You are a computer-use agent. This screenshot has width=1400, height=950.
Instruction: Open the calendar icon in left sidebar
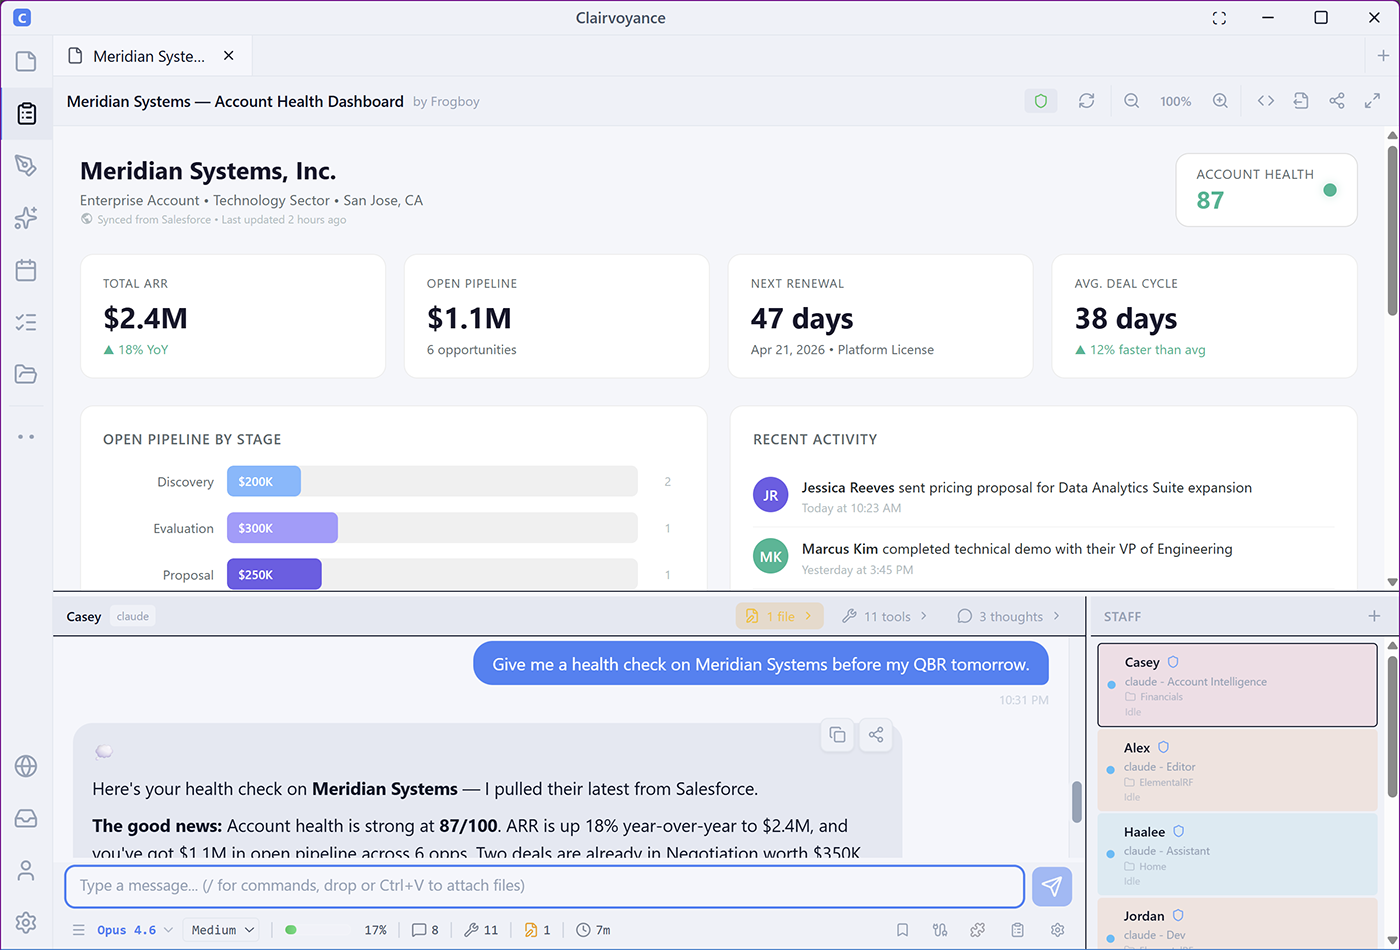[x=26, y=270]
